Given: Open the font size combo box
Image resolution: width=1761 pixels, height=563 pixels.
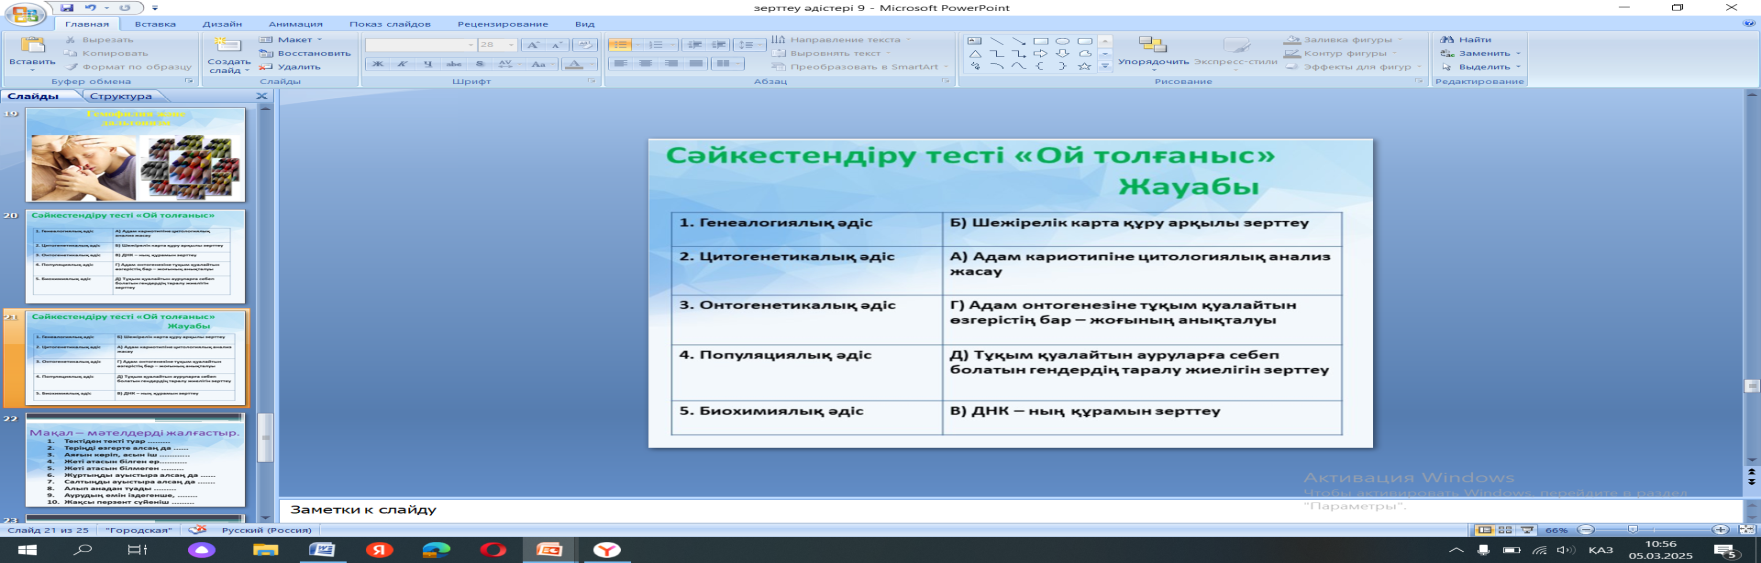Looking at the screenshot, I should pyautogui.click(x=496, y=45).
